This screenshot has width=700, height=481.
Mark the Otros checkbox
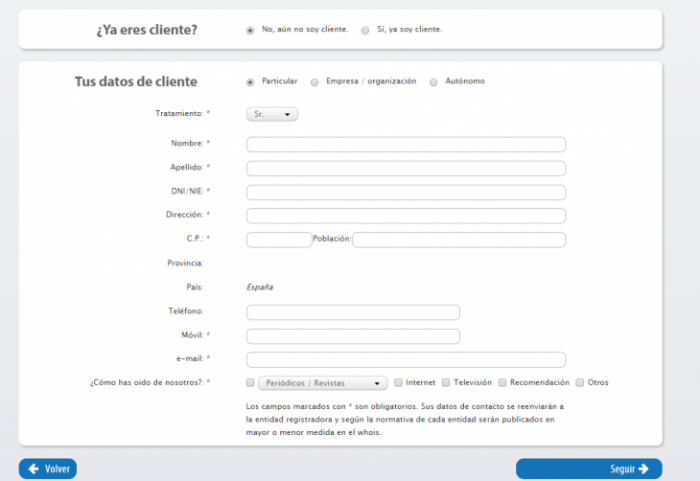[580, 383]
